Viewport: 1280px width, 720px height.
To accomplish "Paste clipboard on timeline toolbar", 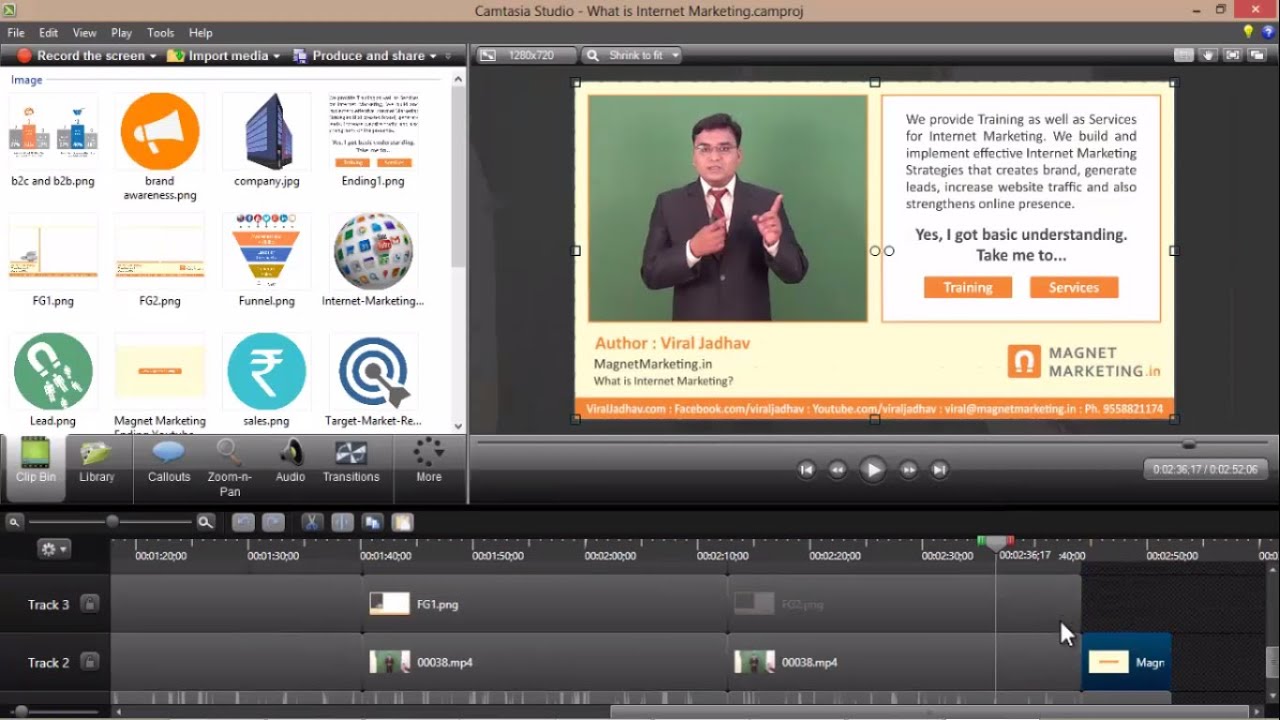I will [x=402, y=522].
